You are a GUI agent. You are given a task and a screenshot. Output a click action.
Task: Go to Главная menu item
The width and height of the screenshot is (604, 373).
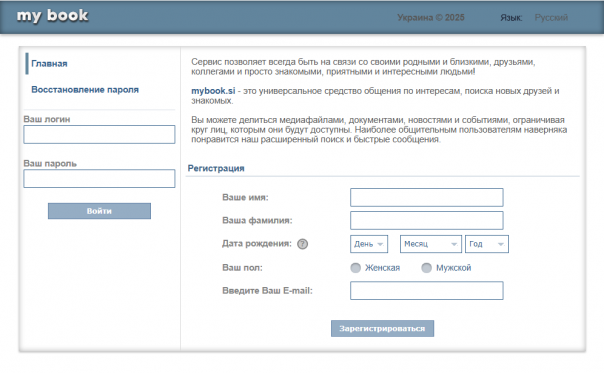click(x=49, y=64)
